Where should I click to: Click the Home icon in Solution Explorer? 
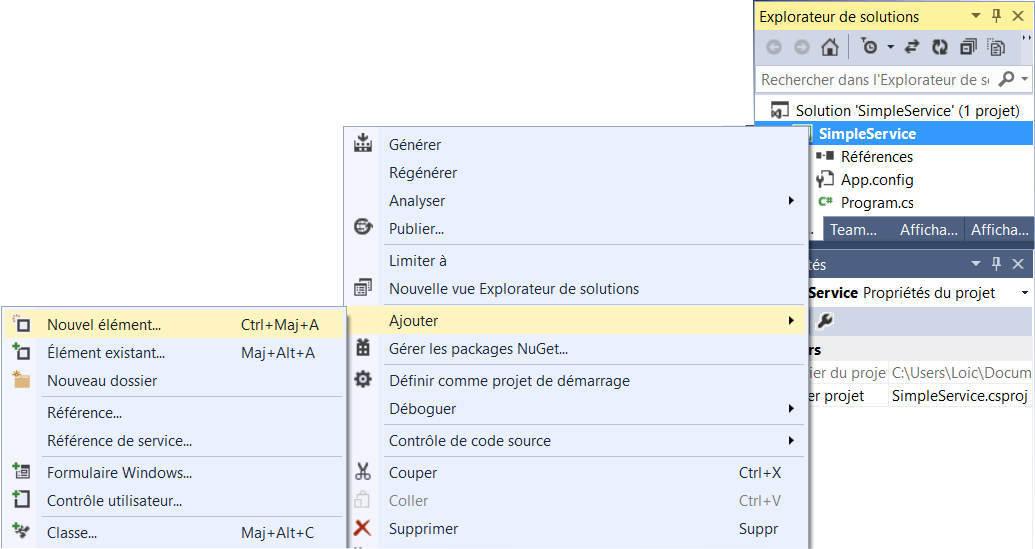829,47
